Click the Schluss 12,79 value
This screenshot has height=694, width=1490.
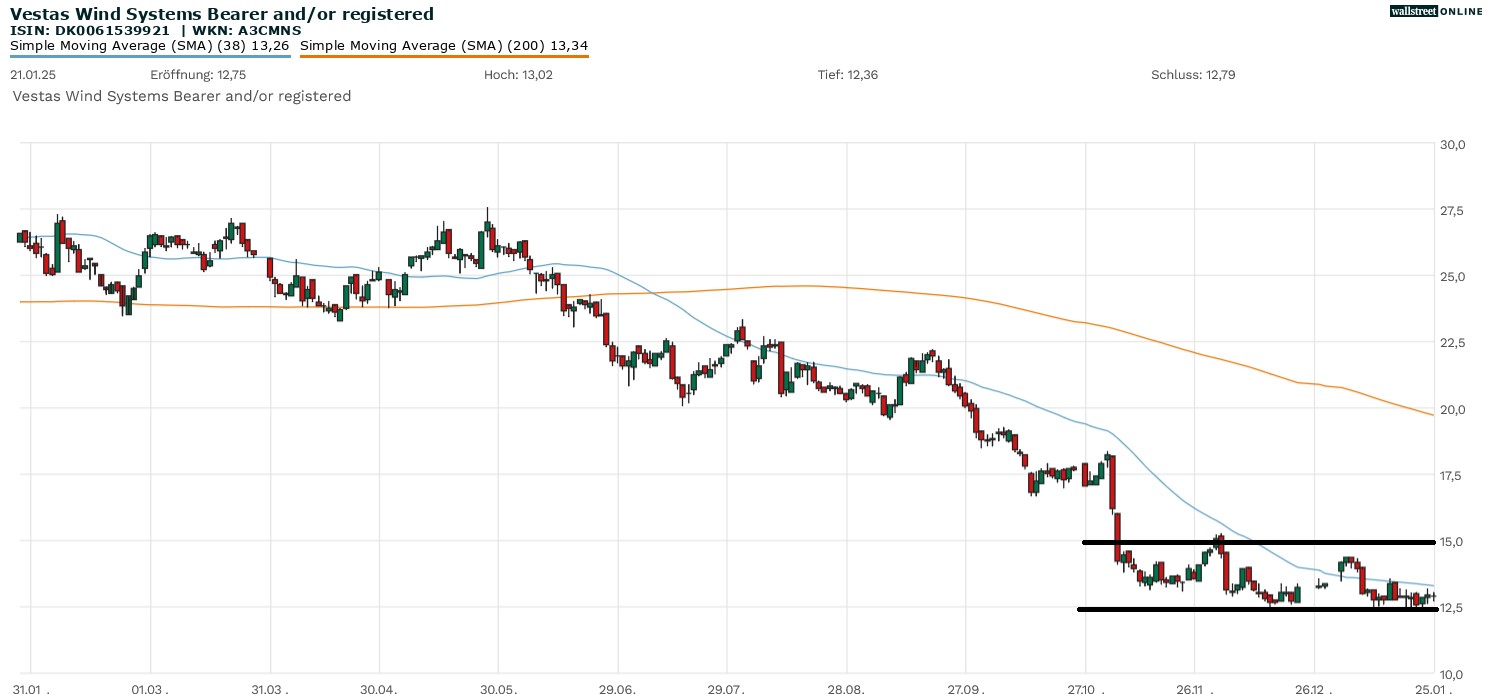(x=1193, y=75)
